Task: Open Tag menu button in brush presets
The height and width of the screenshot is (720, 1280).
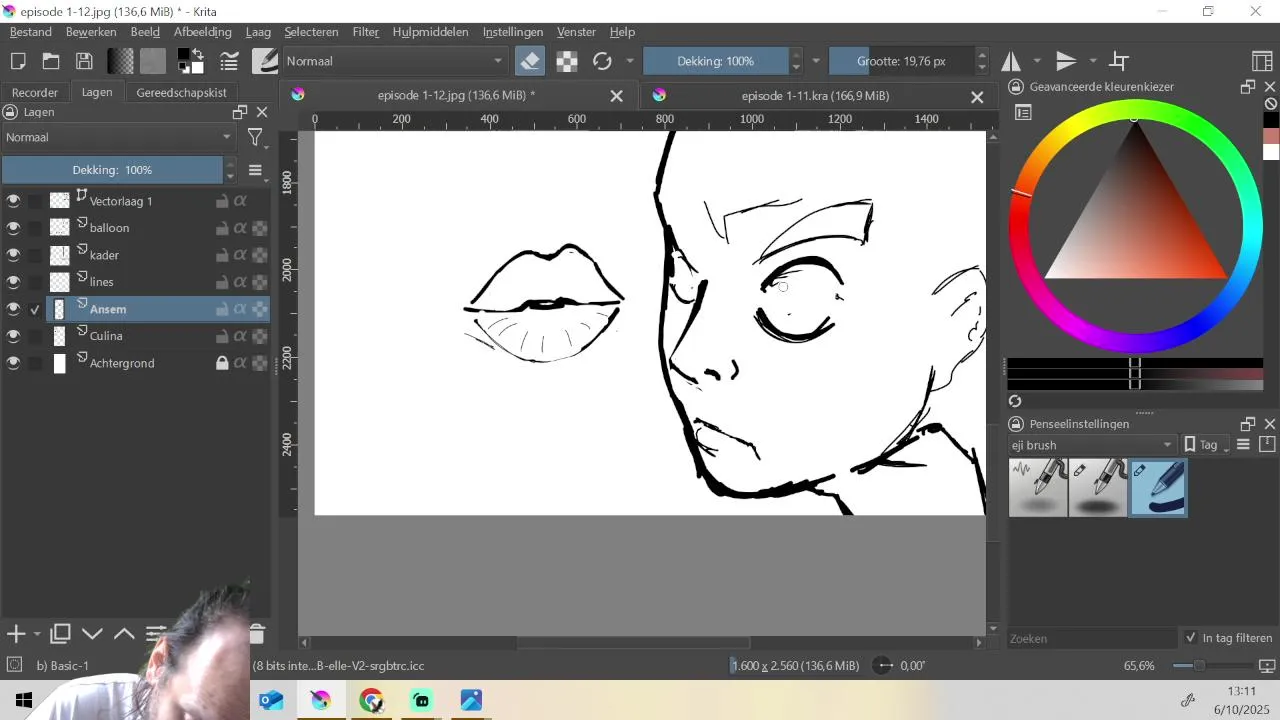Action: point(1207,445)
